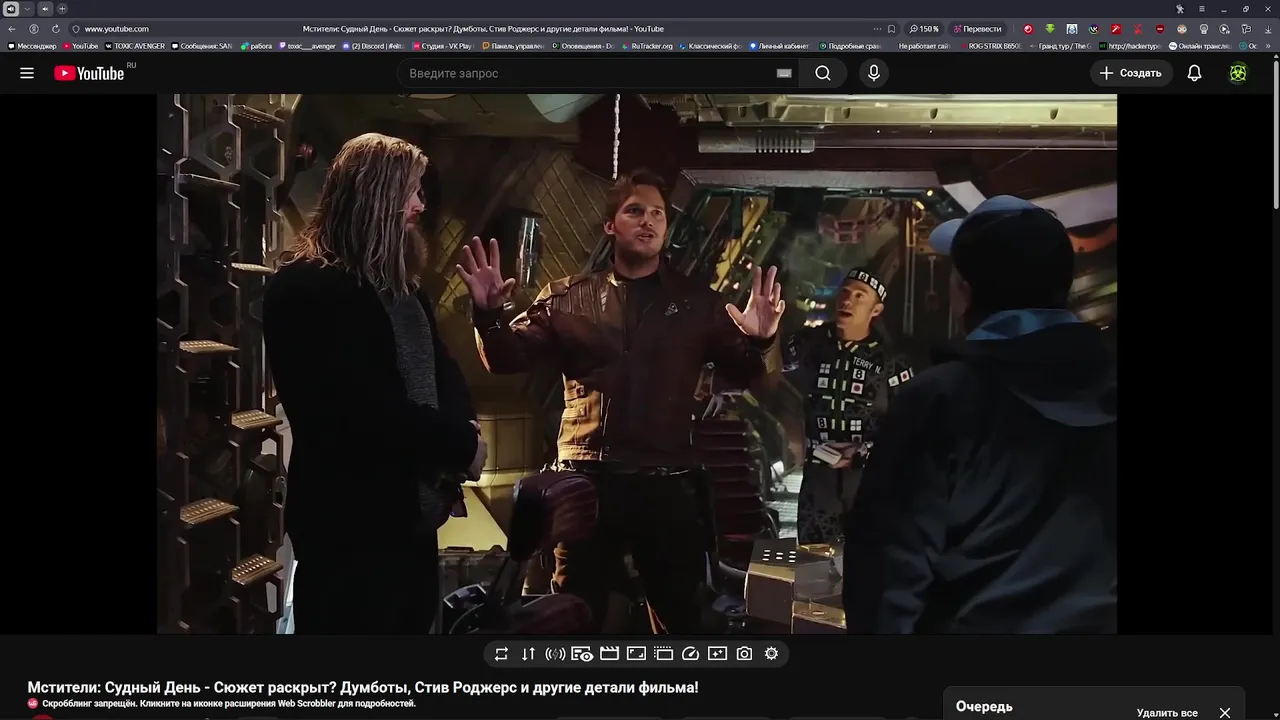Open the 'Мессенджер' bookmark
Image resolution: width=1280 pixels, height=720 pixels.
click(32, 46)
